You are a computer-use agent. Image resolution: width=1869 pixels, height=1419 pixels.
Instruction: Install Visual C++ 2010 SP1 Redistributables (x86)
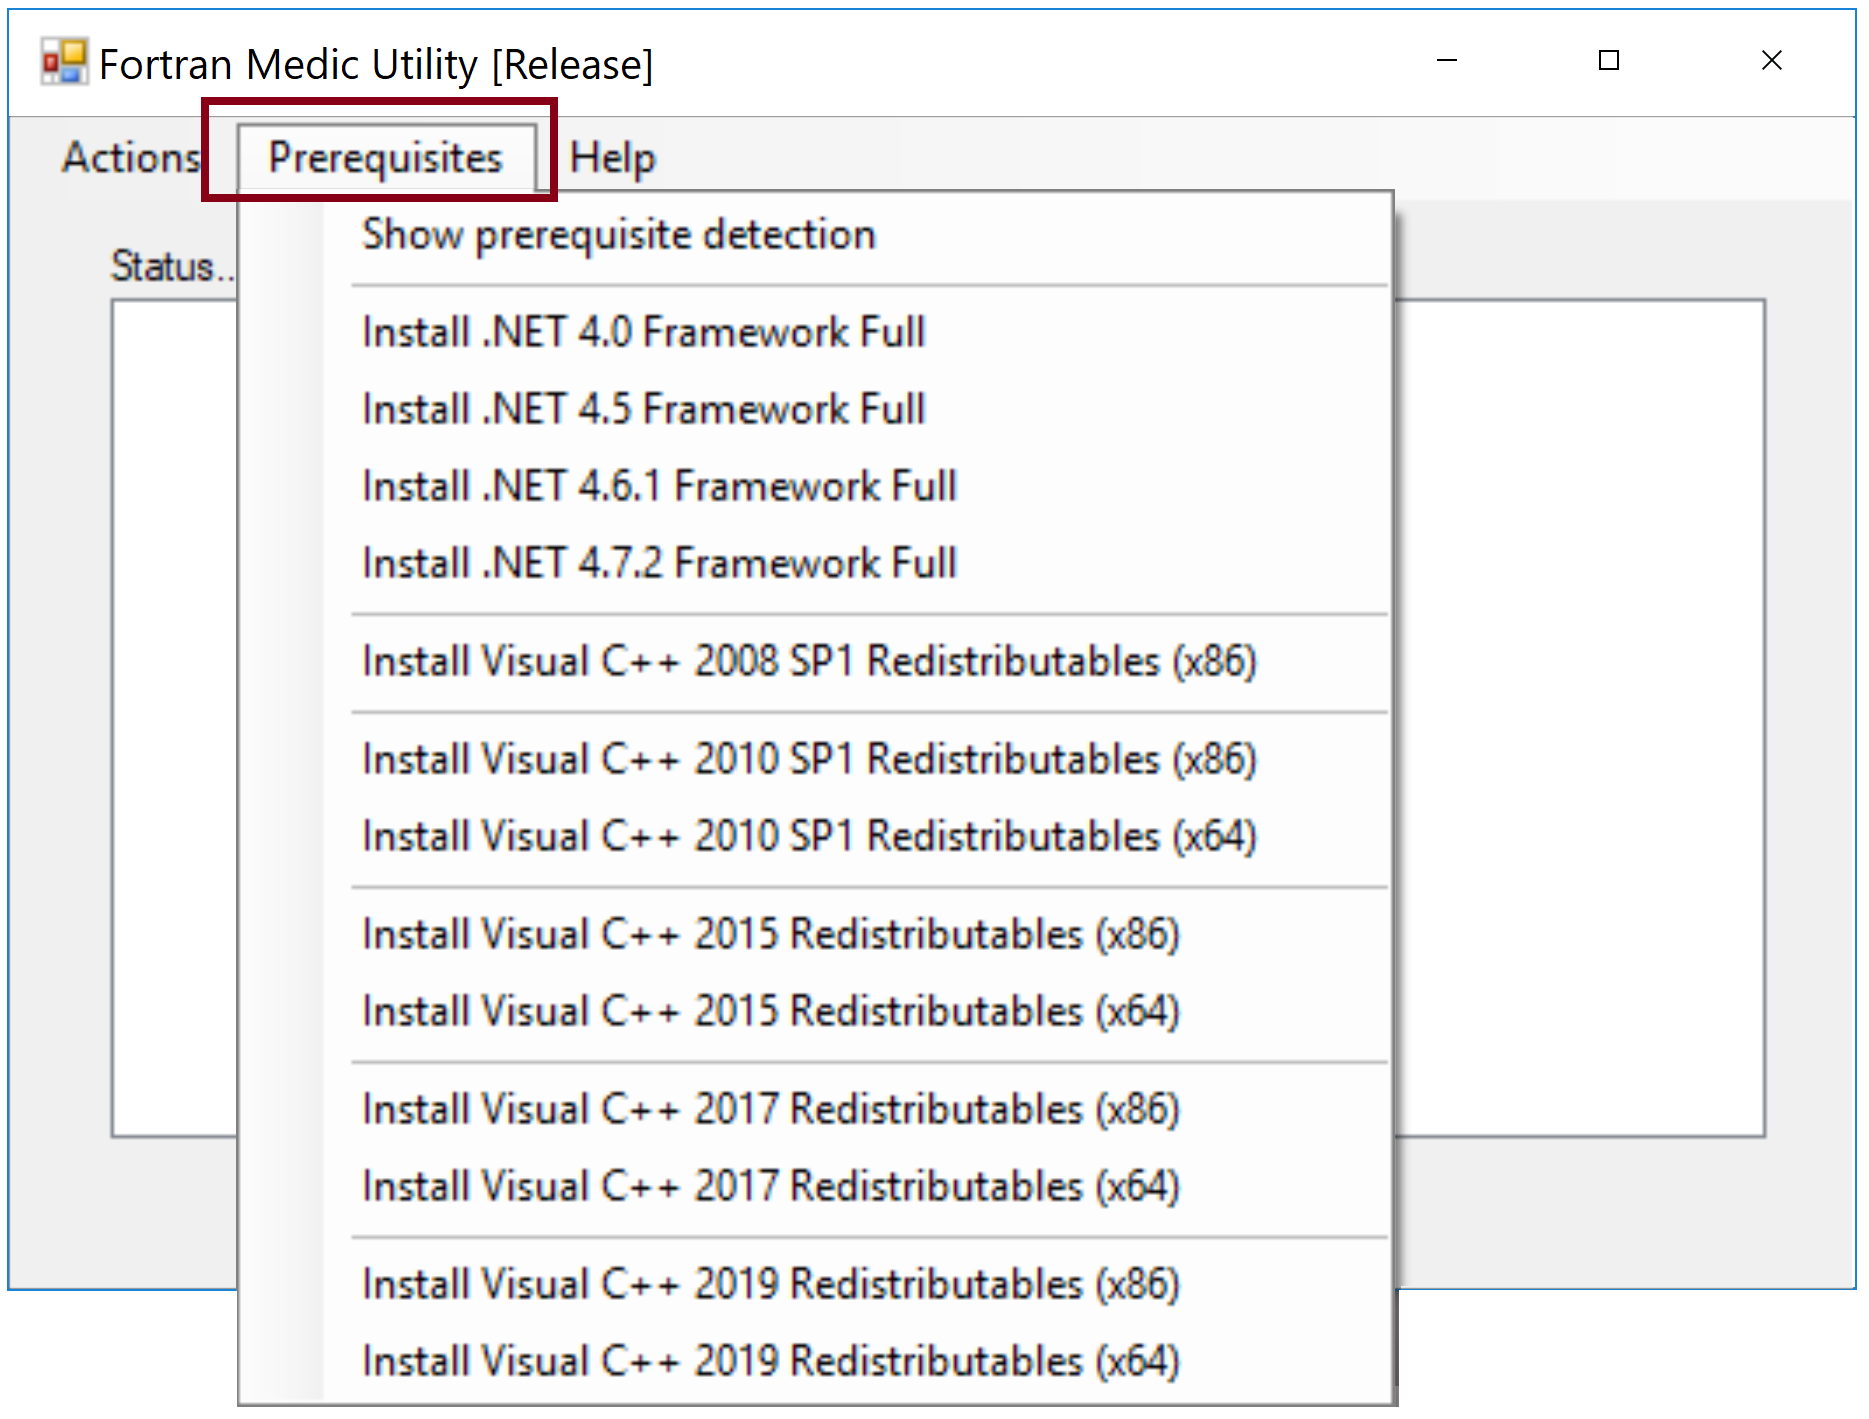815,759
